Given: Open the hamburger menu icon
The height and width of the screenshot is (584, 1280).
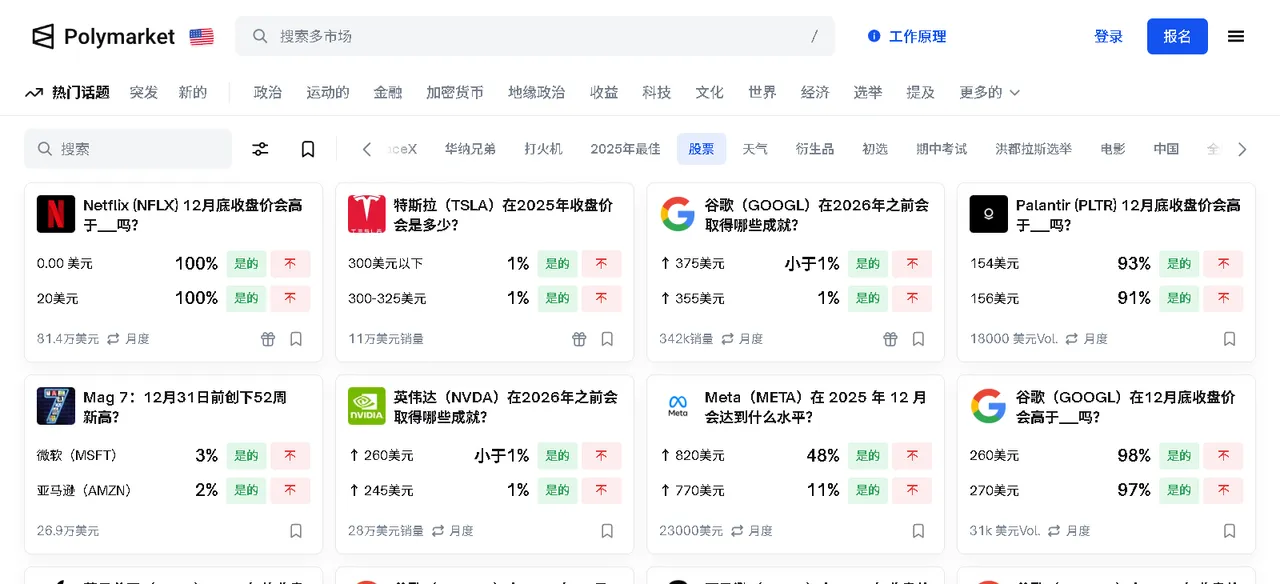Looking at the screenshot, I should (x=1236, y=37).
